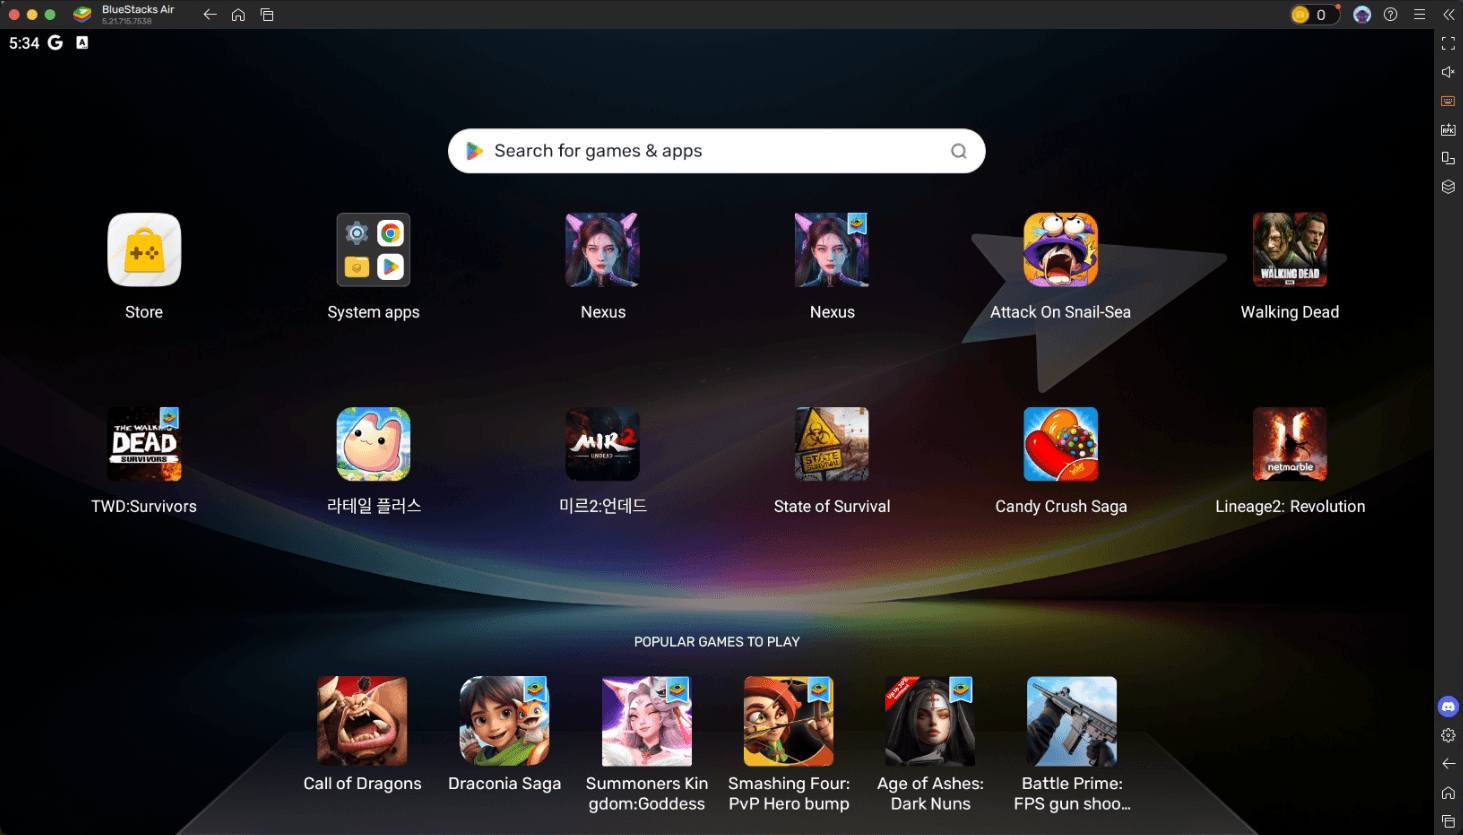Open the Store app
The width and height of the screenshot is (1463, 835).
(144, 250)
